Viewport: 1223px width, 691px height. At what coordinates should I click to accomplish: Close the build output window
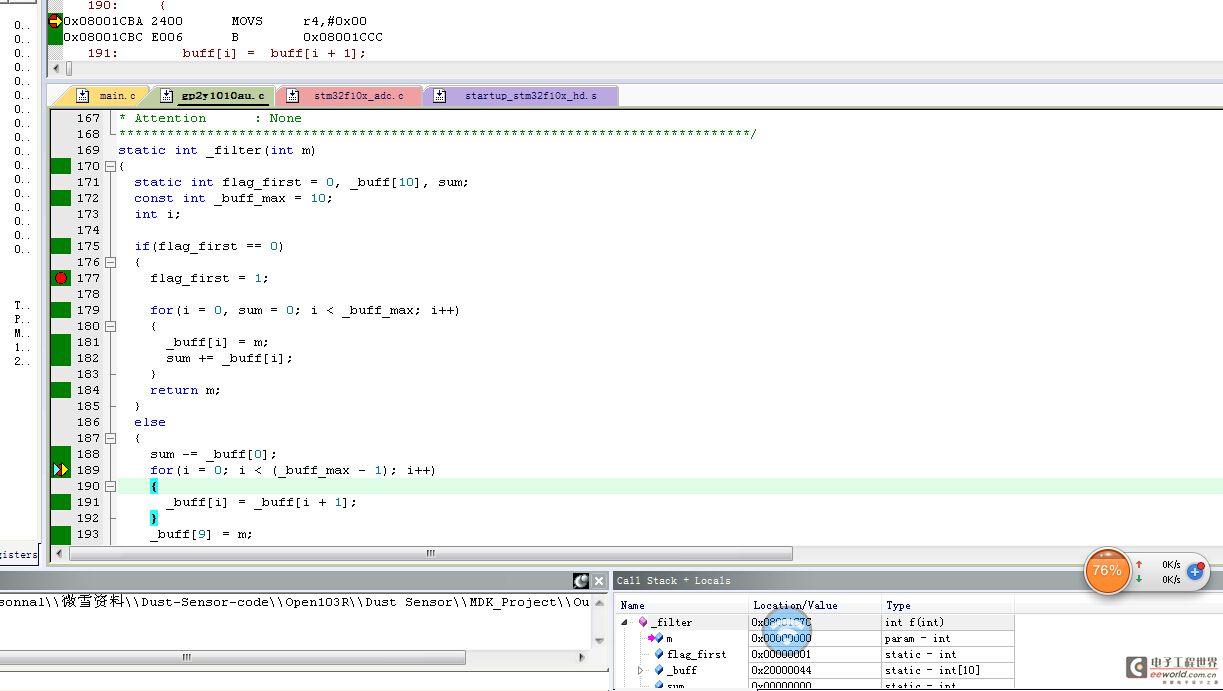pos(599,581)
